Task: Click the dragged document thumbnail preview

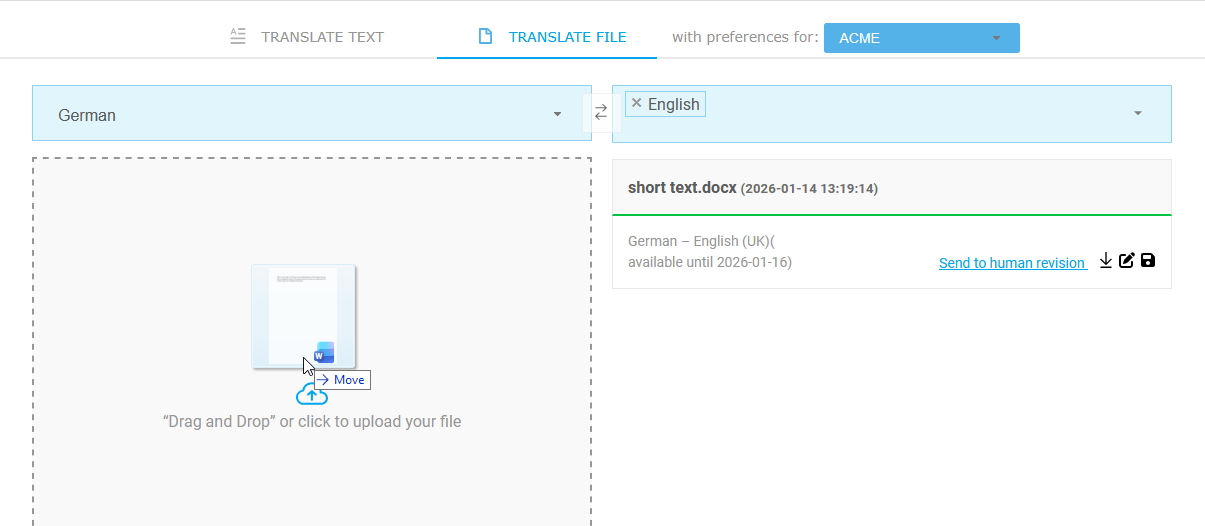Action: [300, 310]
